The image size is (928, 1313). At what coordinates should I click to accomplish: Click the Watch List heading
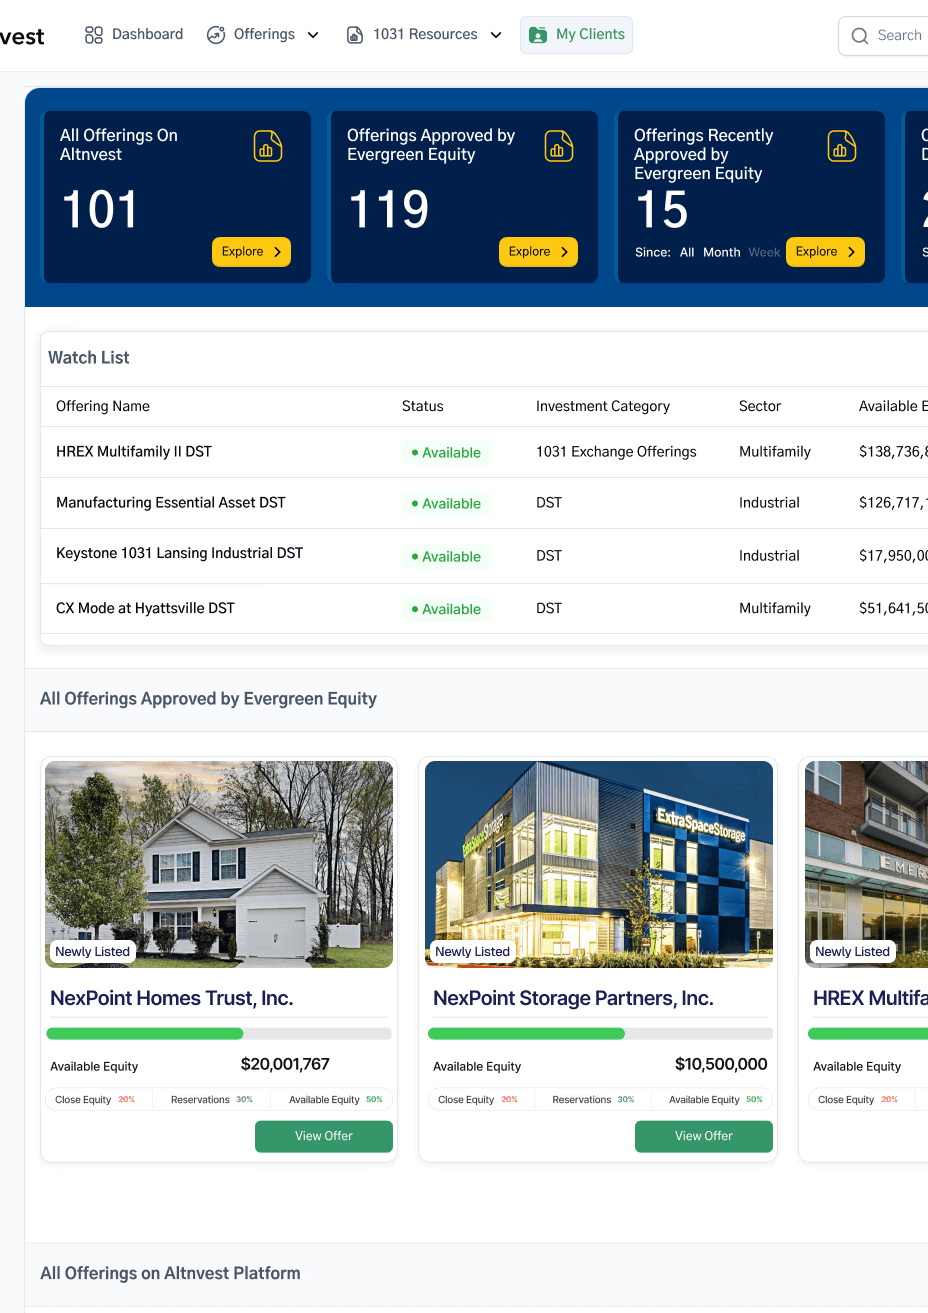(x=89, y=358)
